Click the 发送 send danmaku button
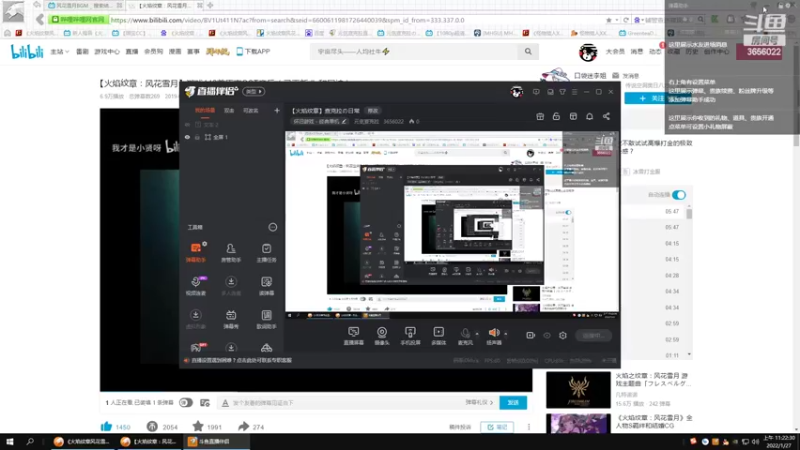The height and width of the screenshot is (450, 800). pos(513,403)
